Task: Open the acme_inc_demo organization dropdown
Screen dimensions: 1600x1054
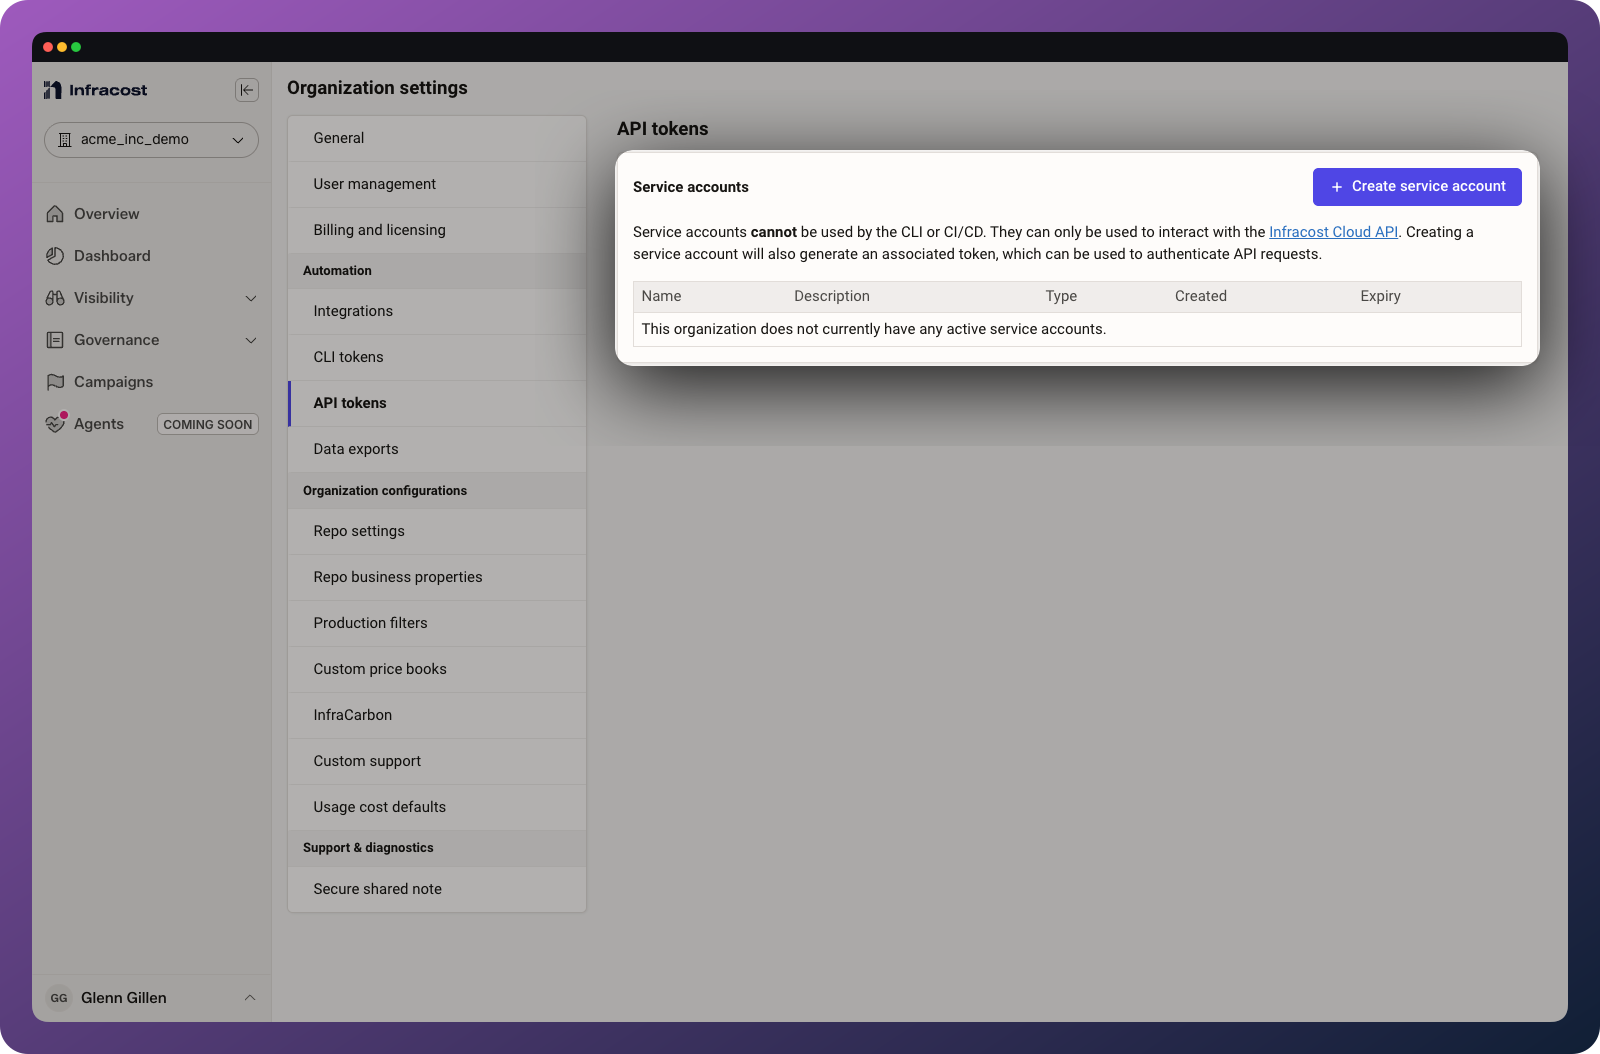Action: [x=151, y=140]
